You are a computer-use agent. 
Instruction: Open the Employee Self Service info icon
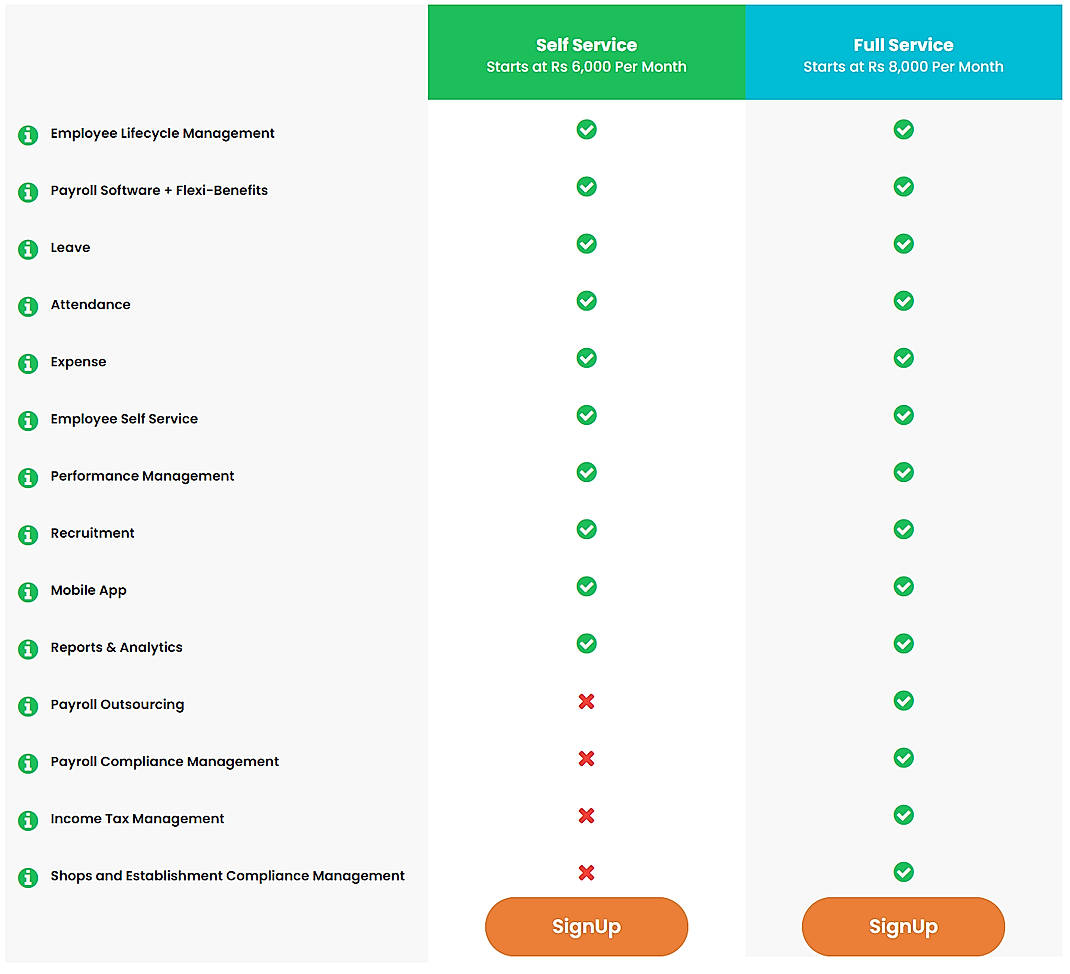[27, 420]
